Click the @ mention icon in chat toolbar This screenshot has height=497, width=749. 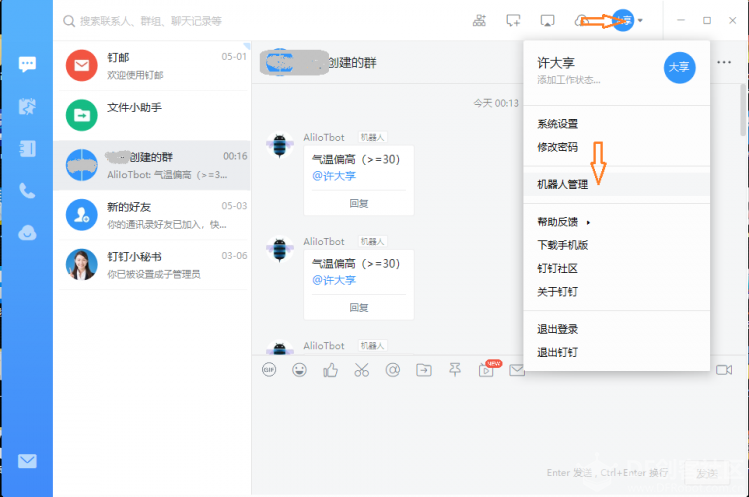[393, 370]
